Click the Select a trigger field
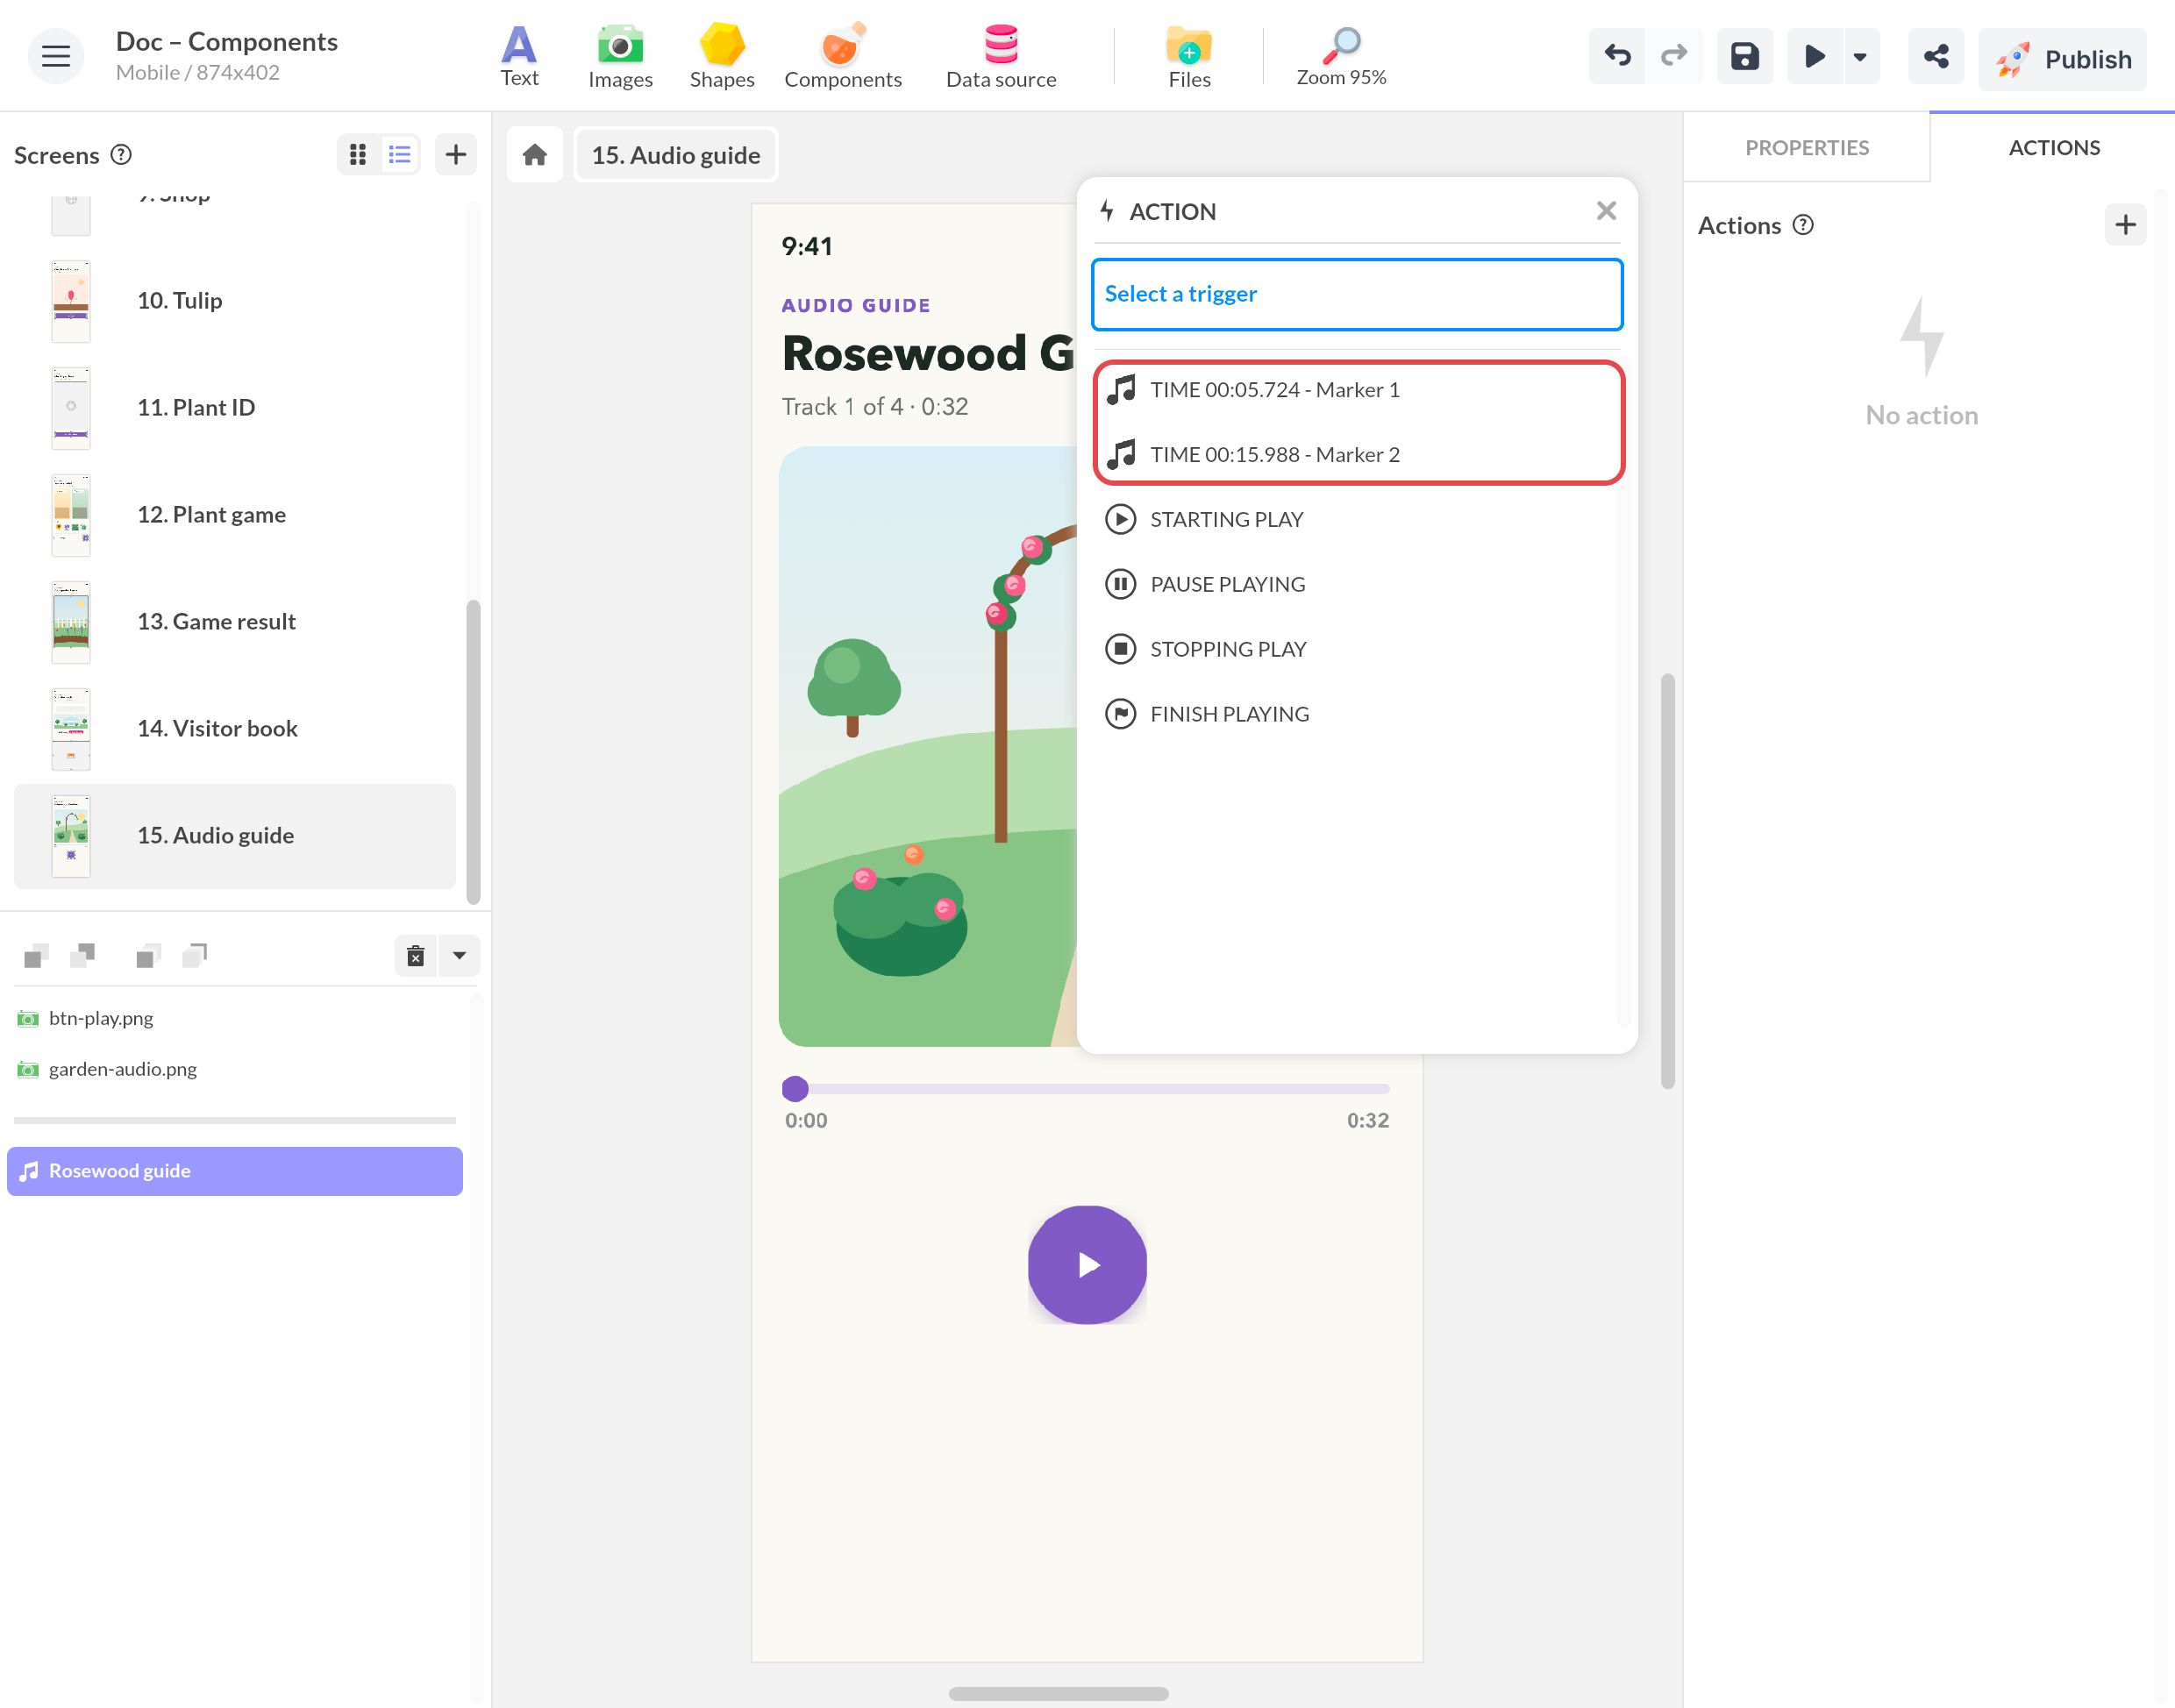Viewport: 2175px width, 1708px height. pos(1357,294)
